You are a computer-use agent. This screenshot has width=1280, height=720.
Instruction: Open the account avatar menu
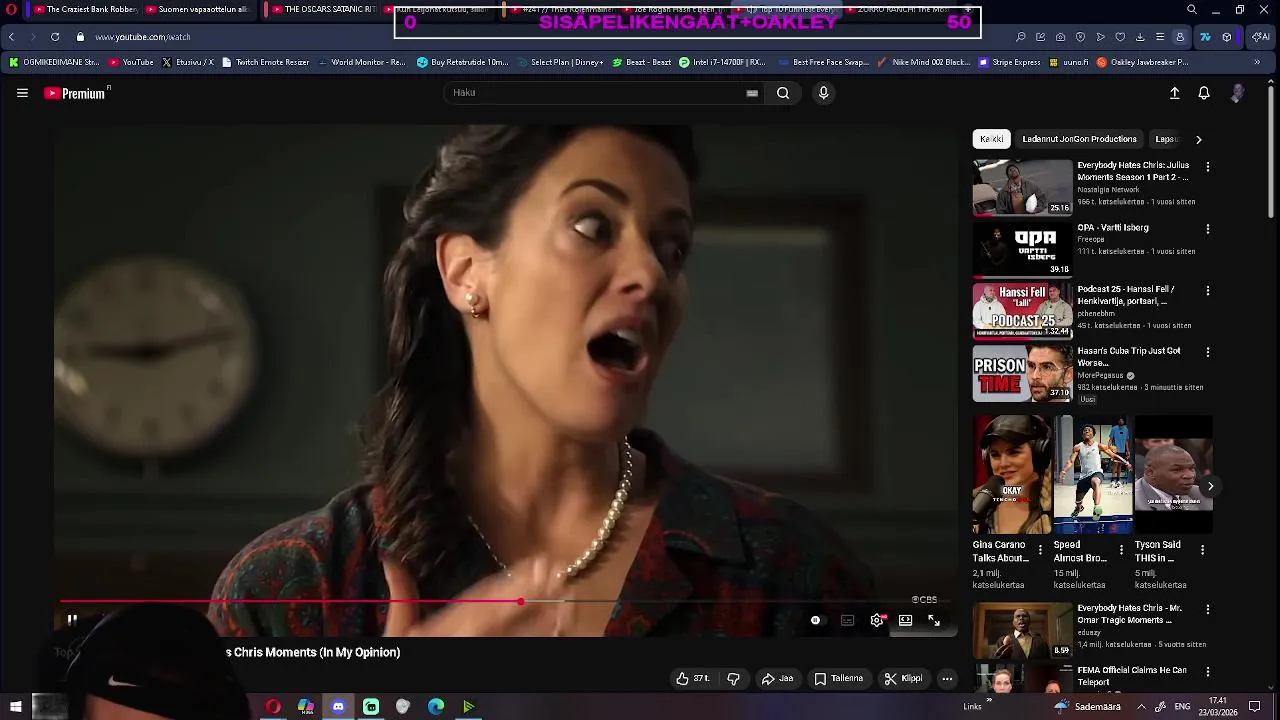click(1237, 93)
